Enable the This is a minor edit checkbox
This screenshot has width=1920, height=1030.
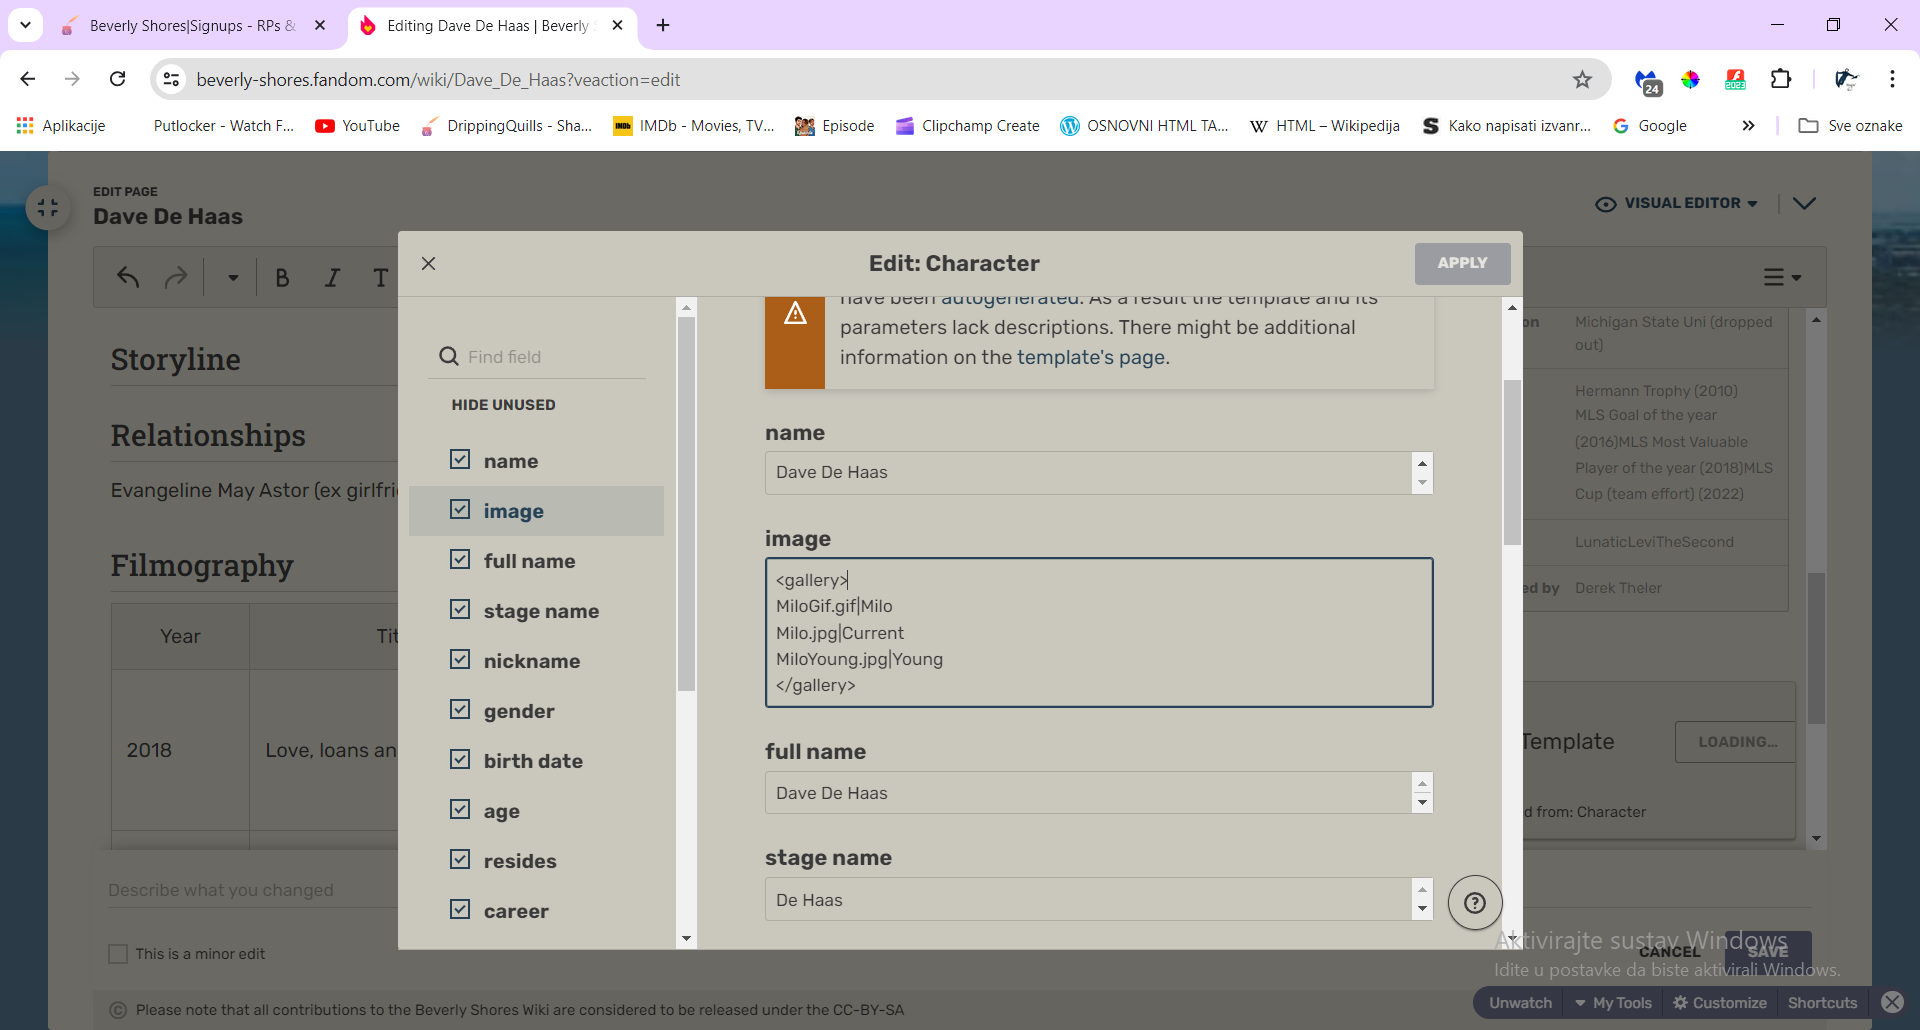[118, 954]
